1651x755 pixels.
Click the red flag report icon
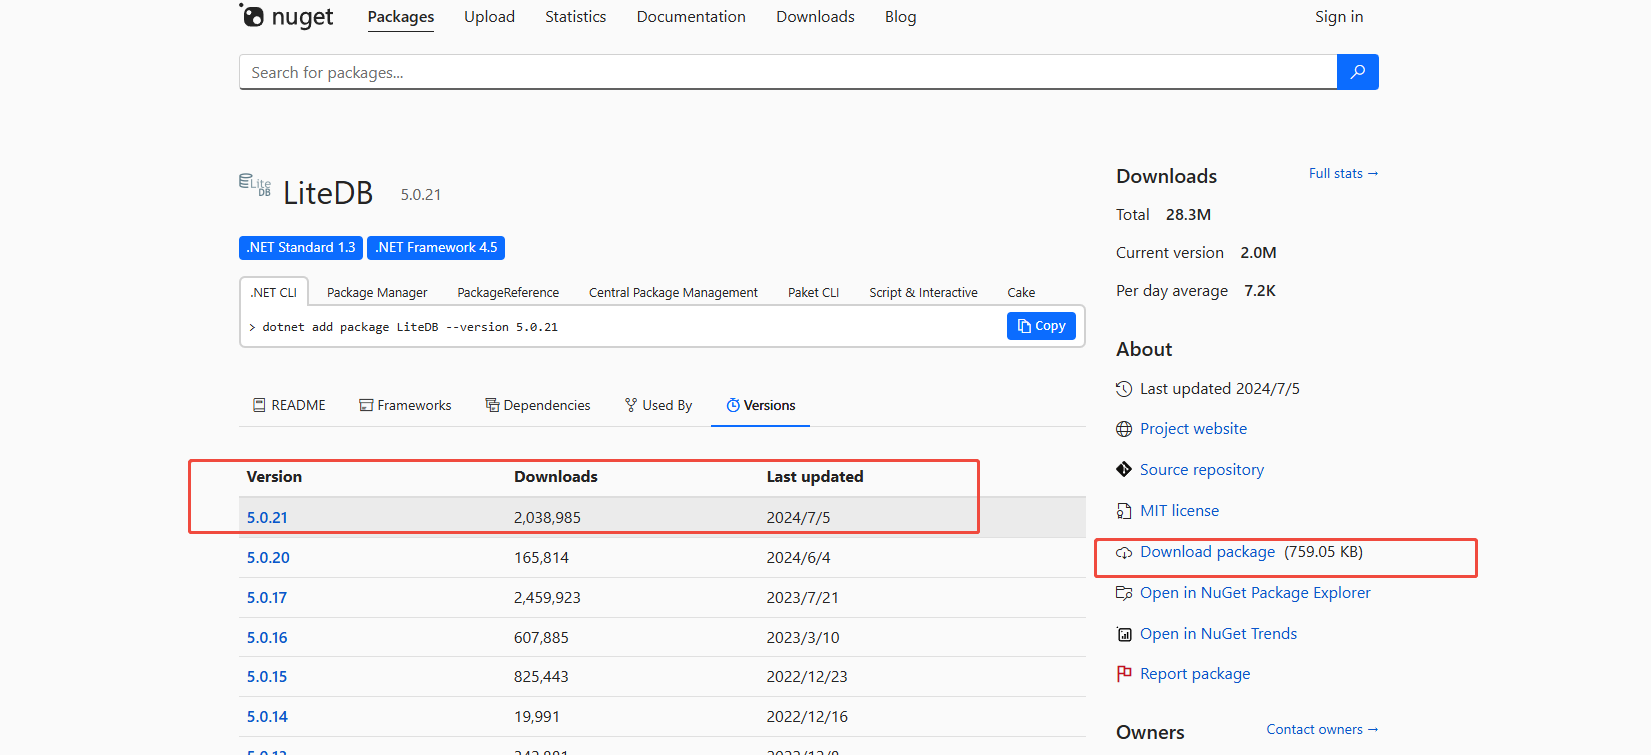(1124, 674)
